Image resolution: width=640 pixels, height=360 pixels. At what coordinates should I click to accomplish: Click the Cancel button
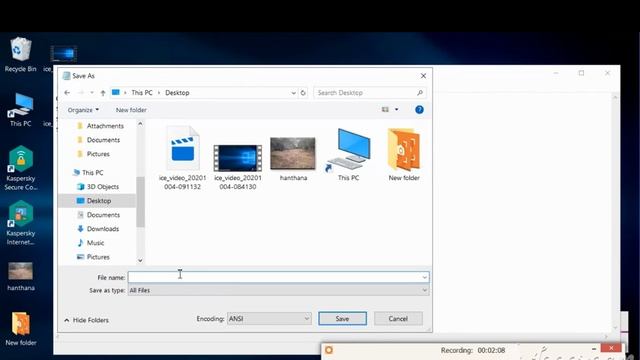click(398, 319)
